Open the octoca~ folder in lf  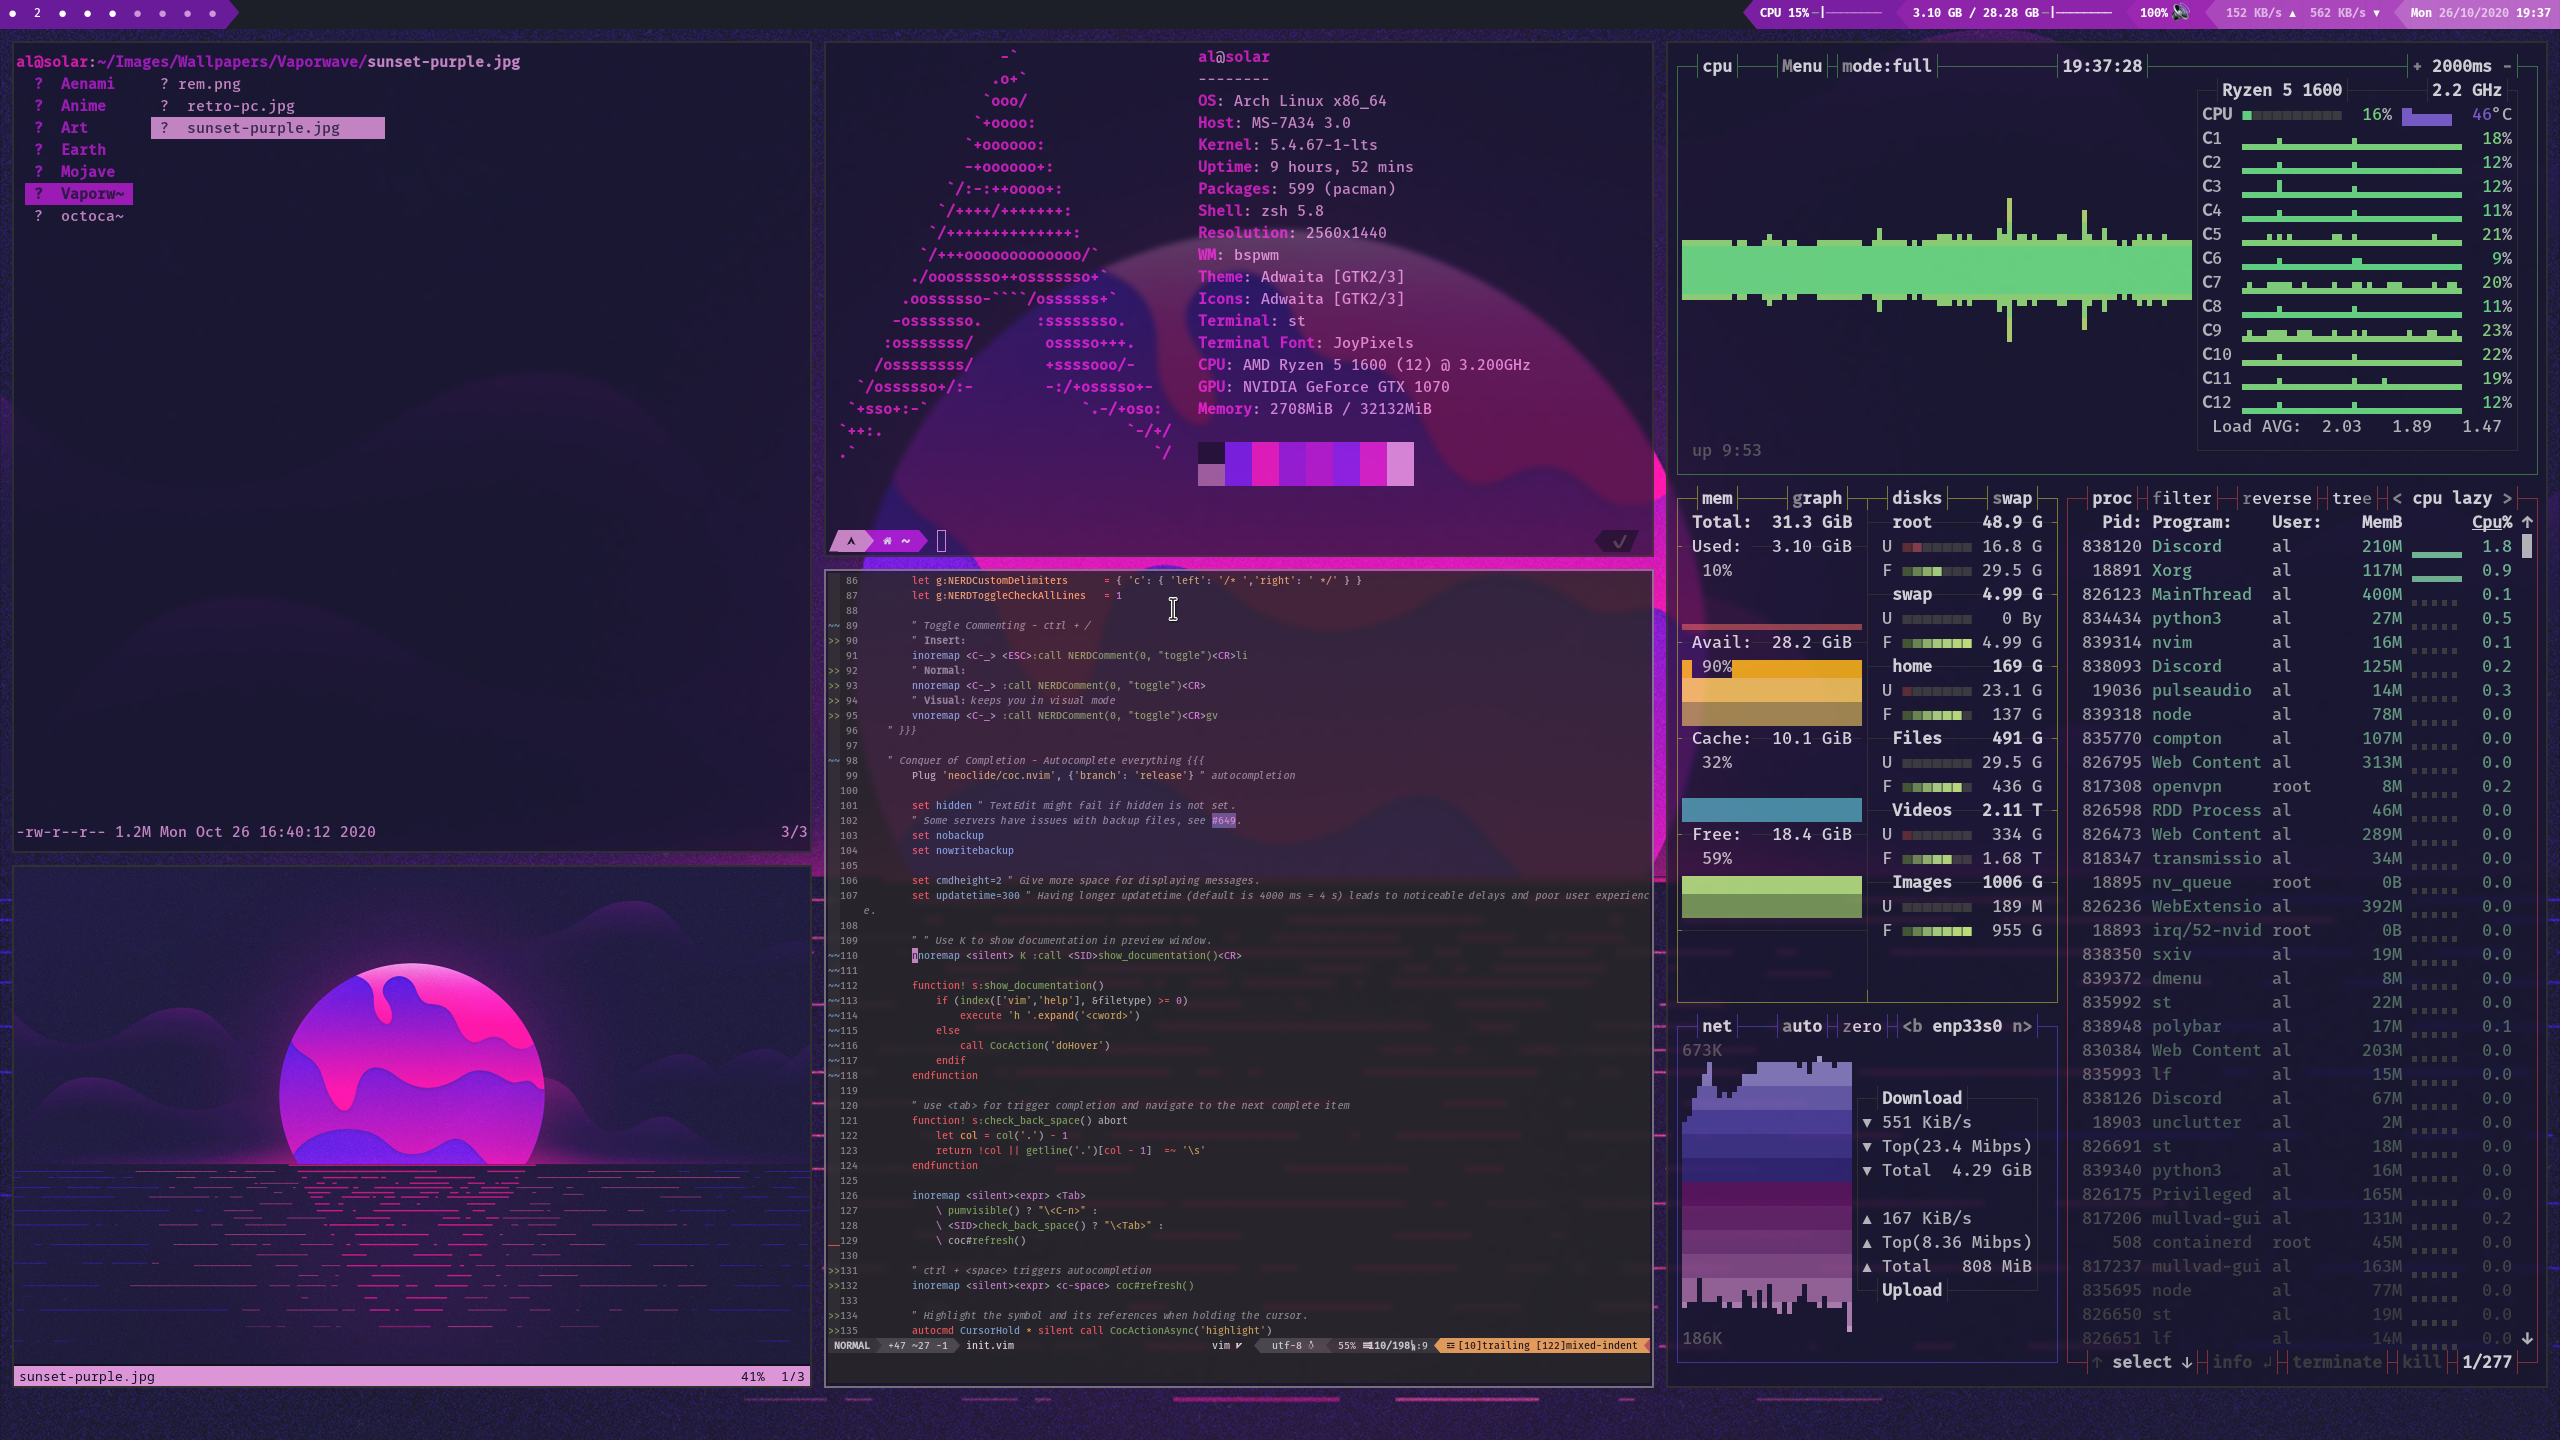pos(91,216)
